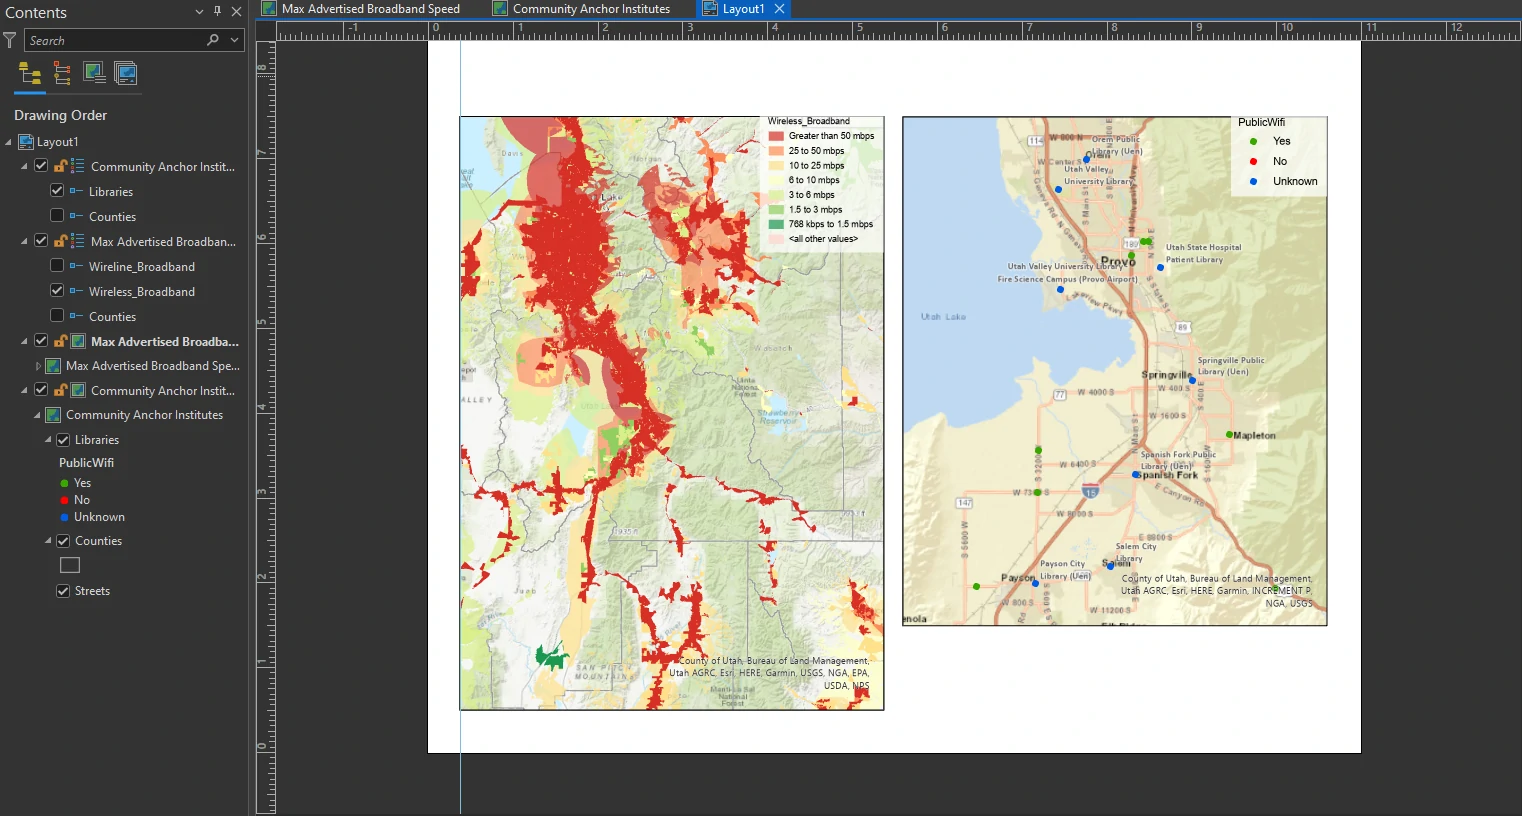Click the map icon on Community Anchor Institutes tab
The height and width of the screenshot is (816, 1522).
pos(500,9)
